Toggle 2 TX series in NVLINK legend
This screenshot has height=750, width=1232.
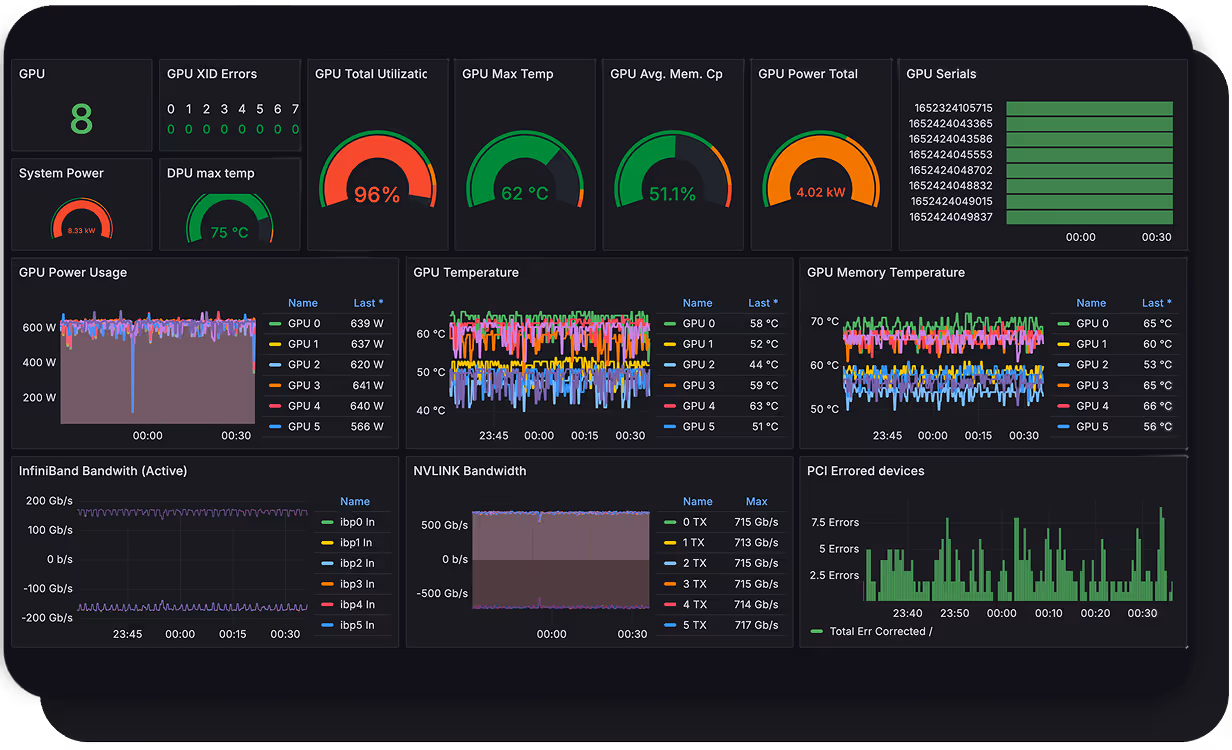click(x=694, y=563)
